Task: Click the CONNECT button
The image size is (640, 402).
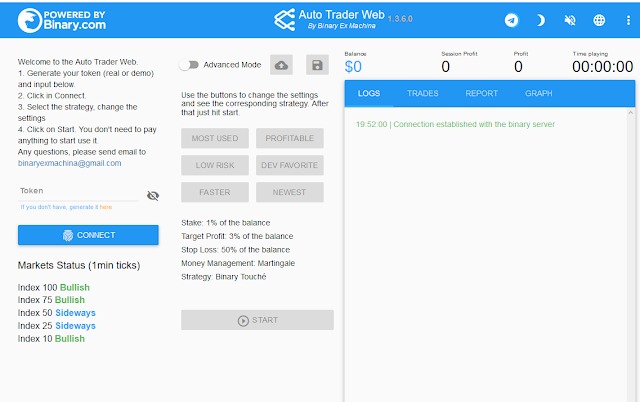Action: [x=88, y=235]
